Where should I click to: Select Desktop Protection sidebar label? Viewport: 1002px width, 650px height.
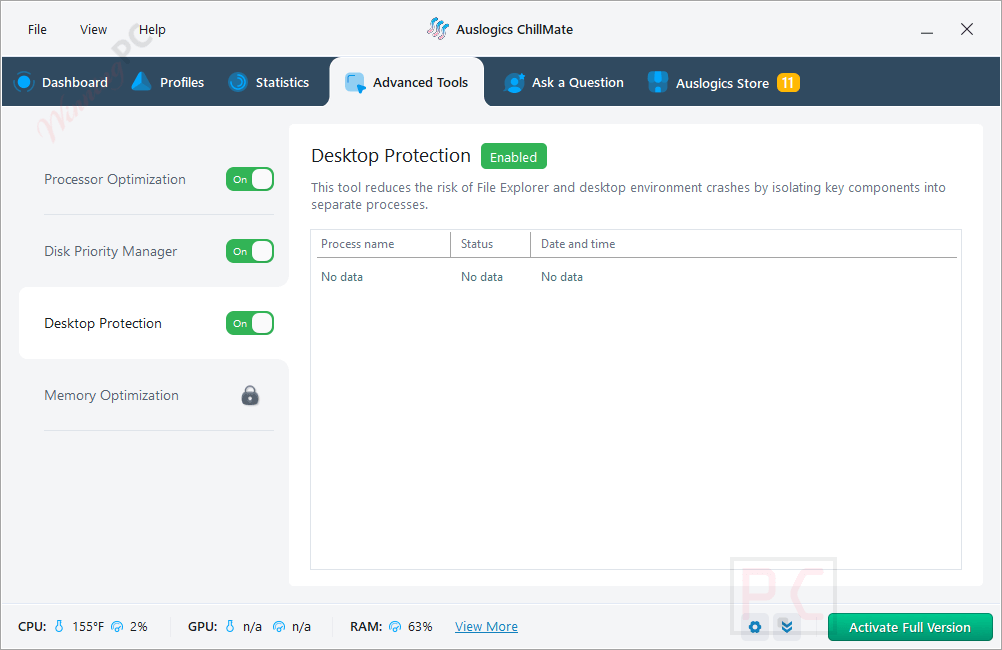click(103, 323)
